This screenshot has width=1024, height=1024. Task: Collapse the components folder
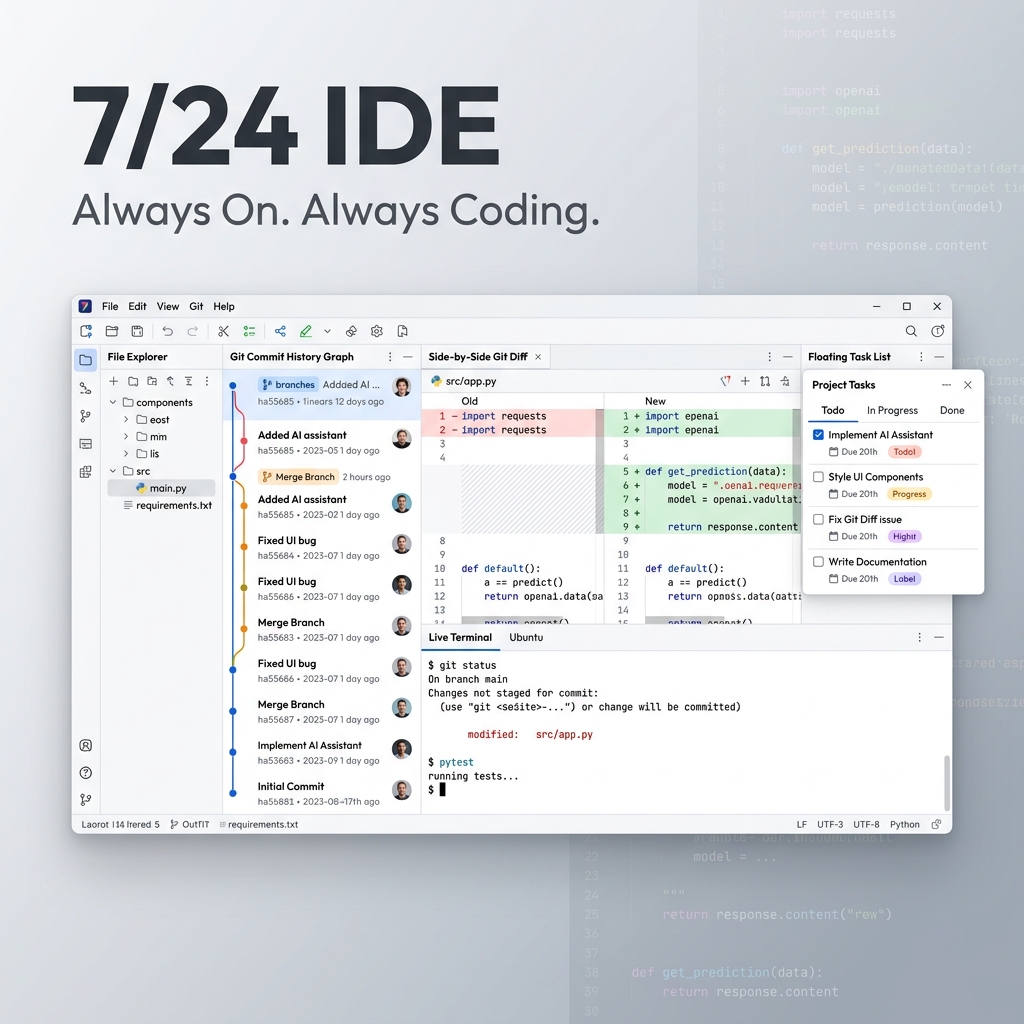tap(113, 402)
